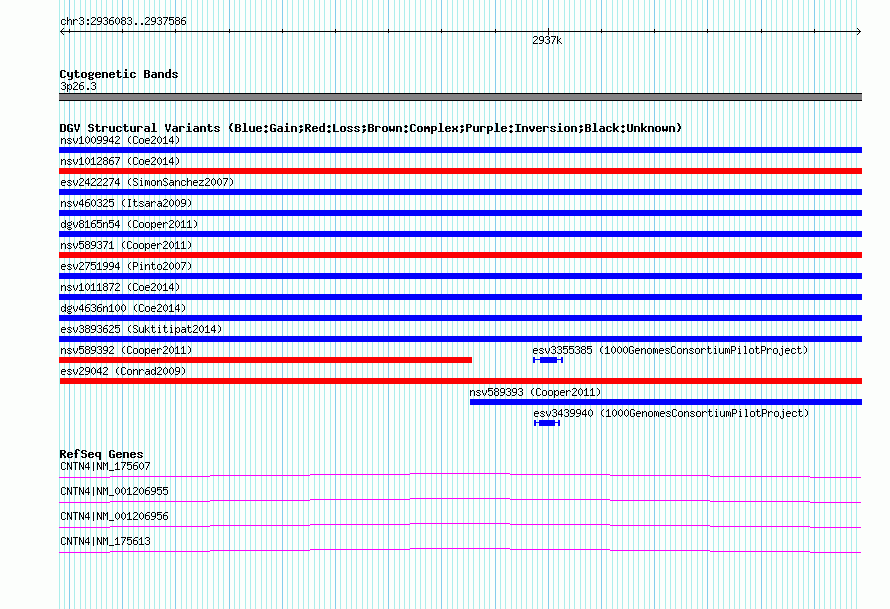Image resolution: width=890 pixels, height=609 pixels.
Task: Open variant esv2751994 (Pinto2007) label
Action: [126, 266]
